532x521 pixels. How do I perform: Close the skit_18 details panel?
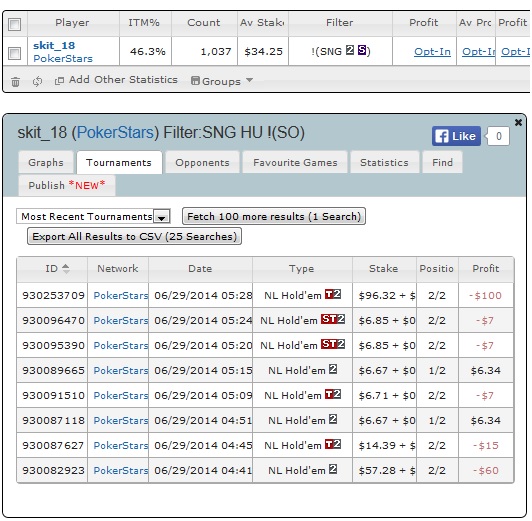pos(518,122)
